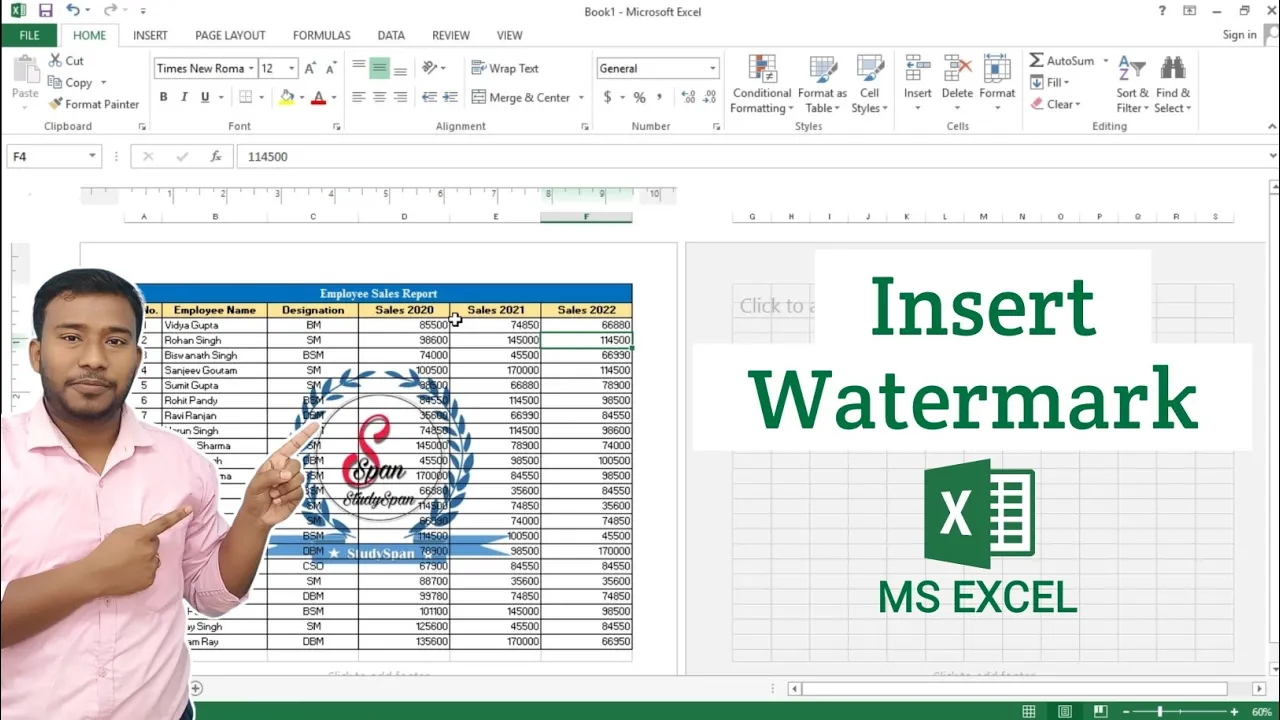
Task: Switch to the DATA tab
Action: [x=391, y=35]
